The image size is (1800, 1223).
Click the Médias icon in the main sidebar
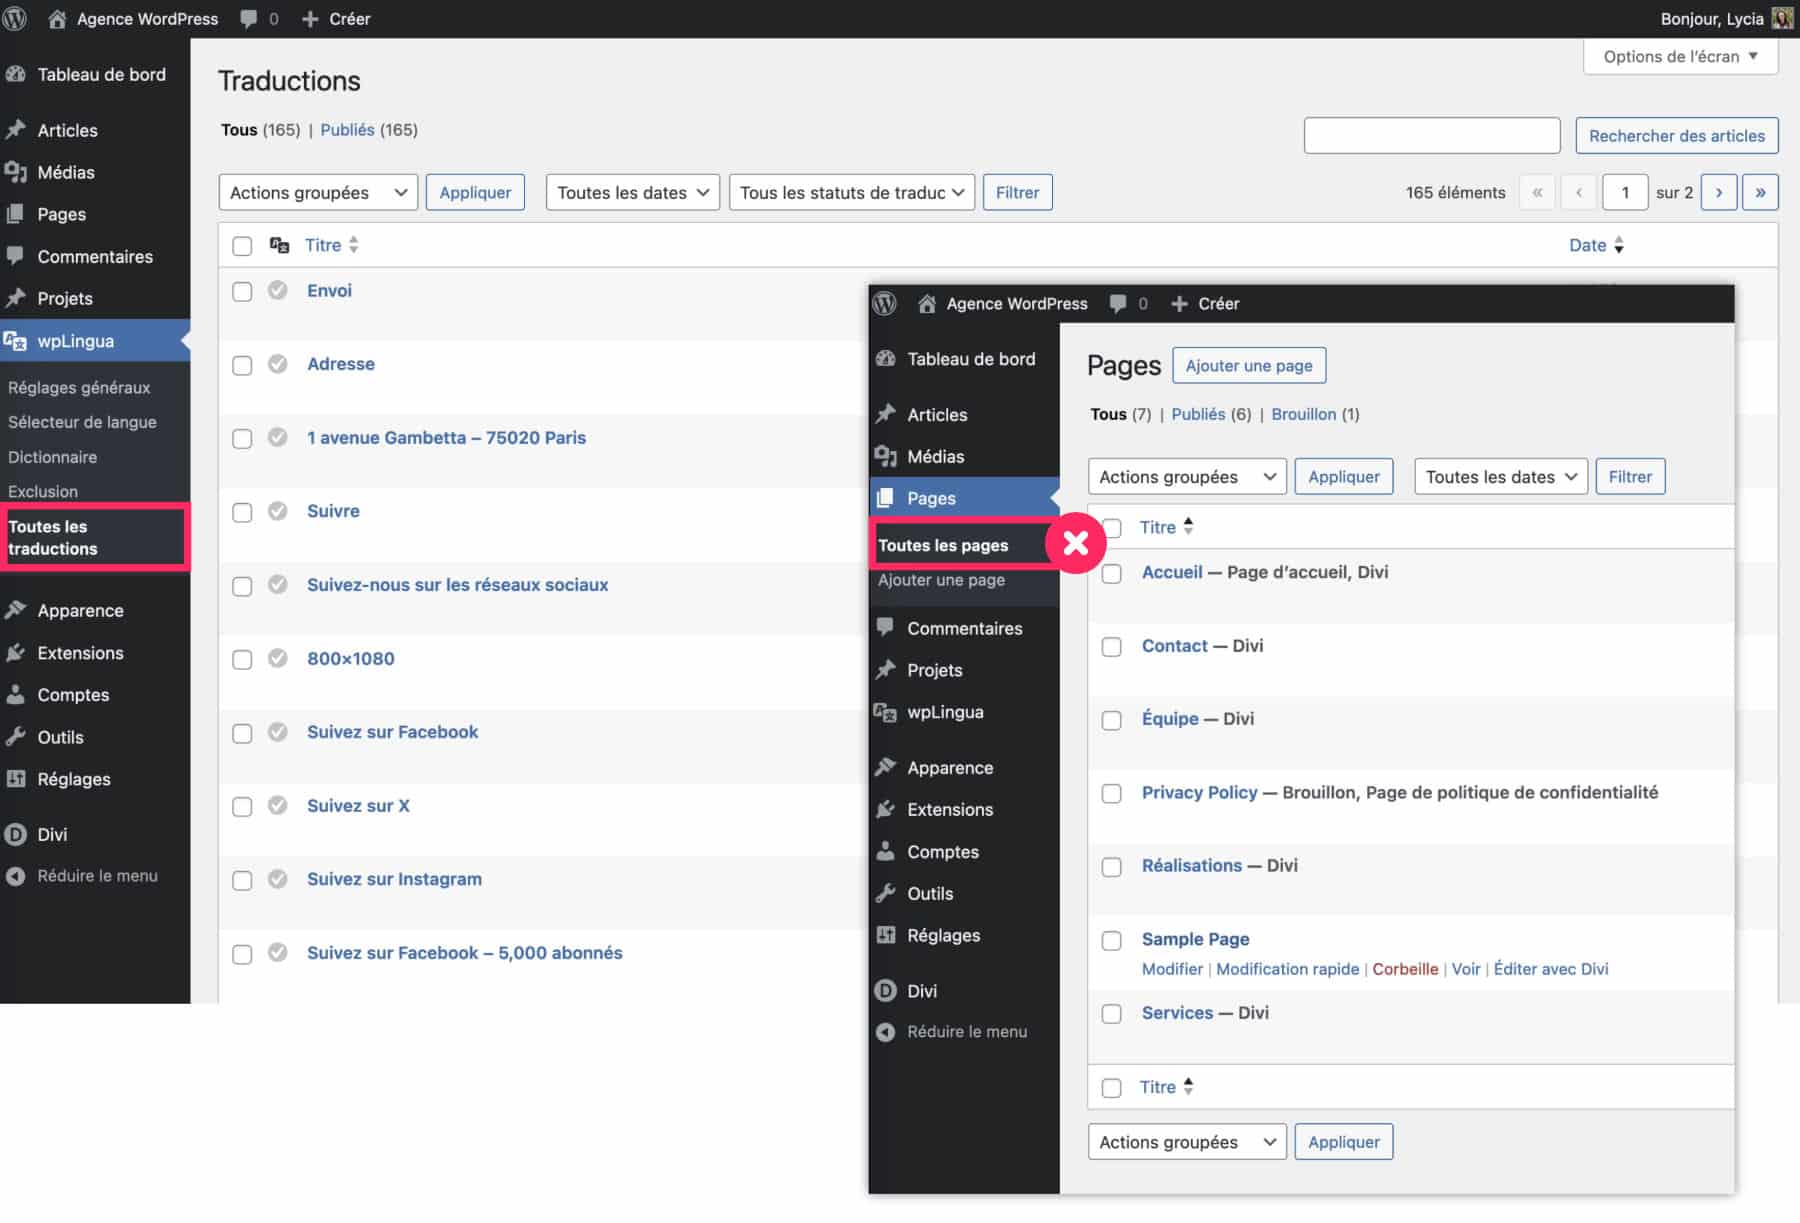pos(15,172)
